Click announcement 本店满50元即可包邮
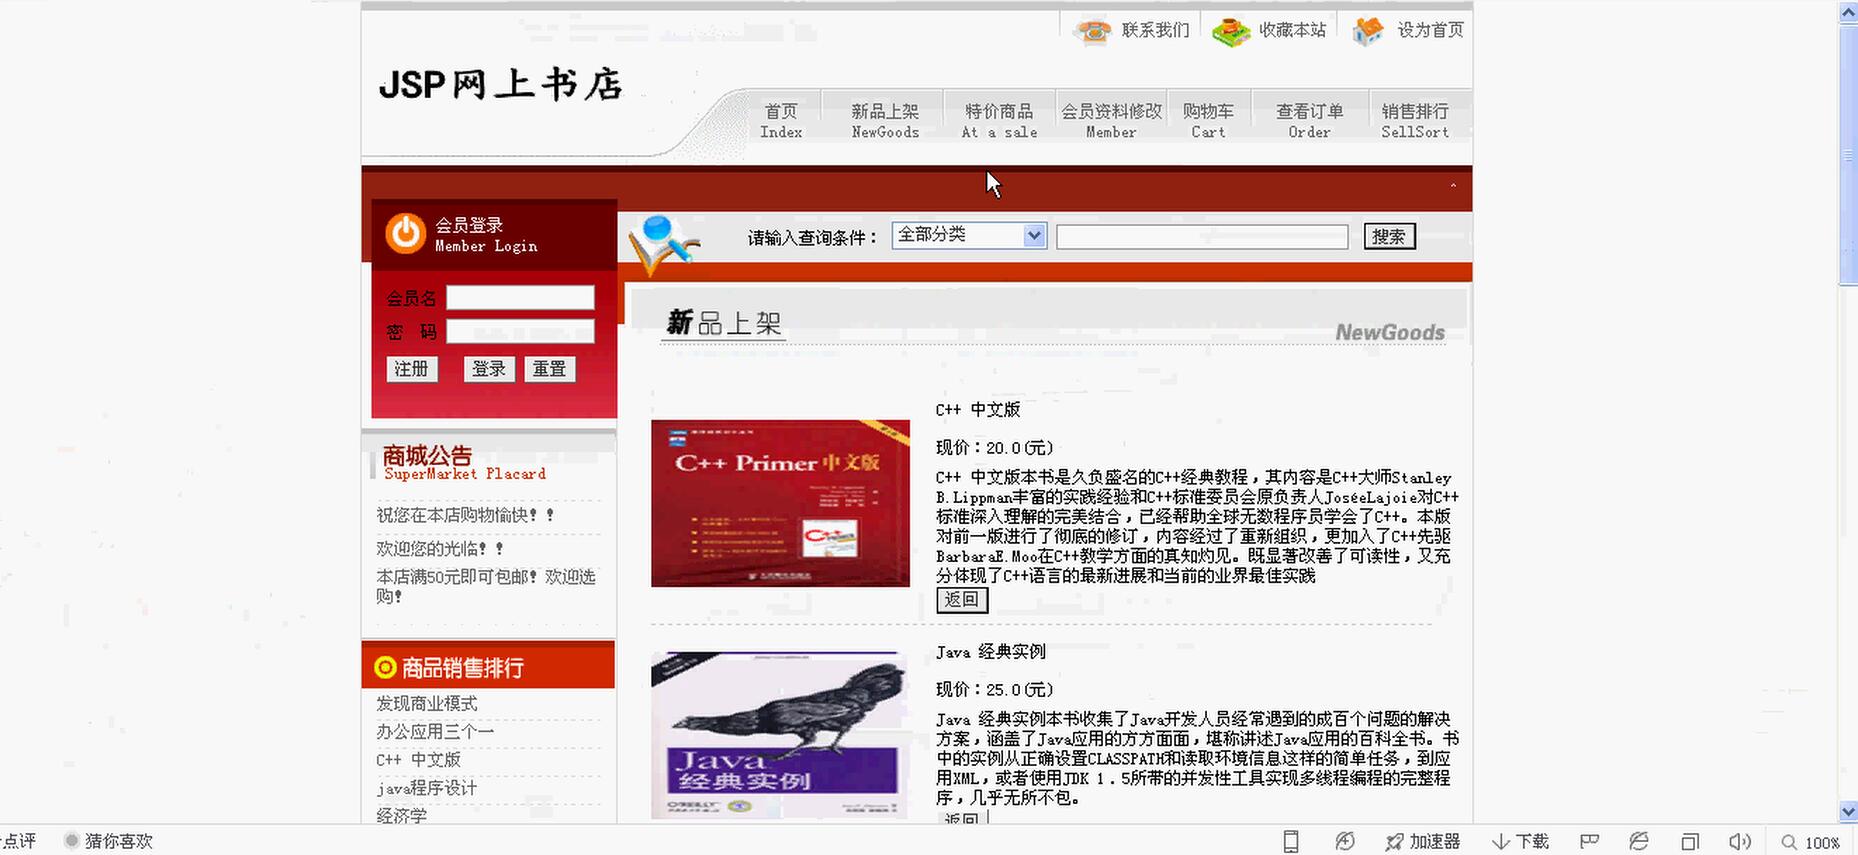The width and height of the screenshot is (1858, 855). point(486,586)
